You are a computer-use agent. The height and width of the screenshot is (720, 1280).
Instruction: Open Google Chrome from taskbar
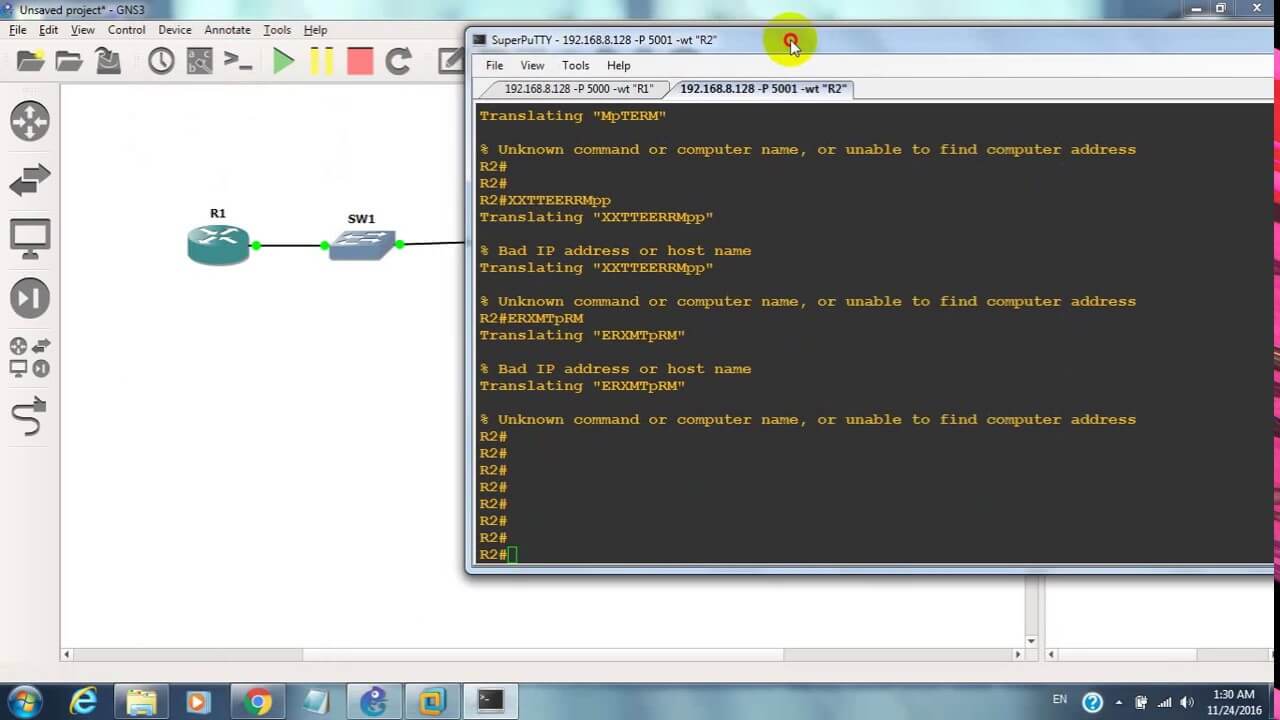pyautogui.click(x=257, y=701)
